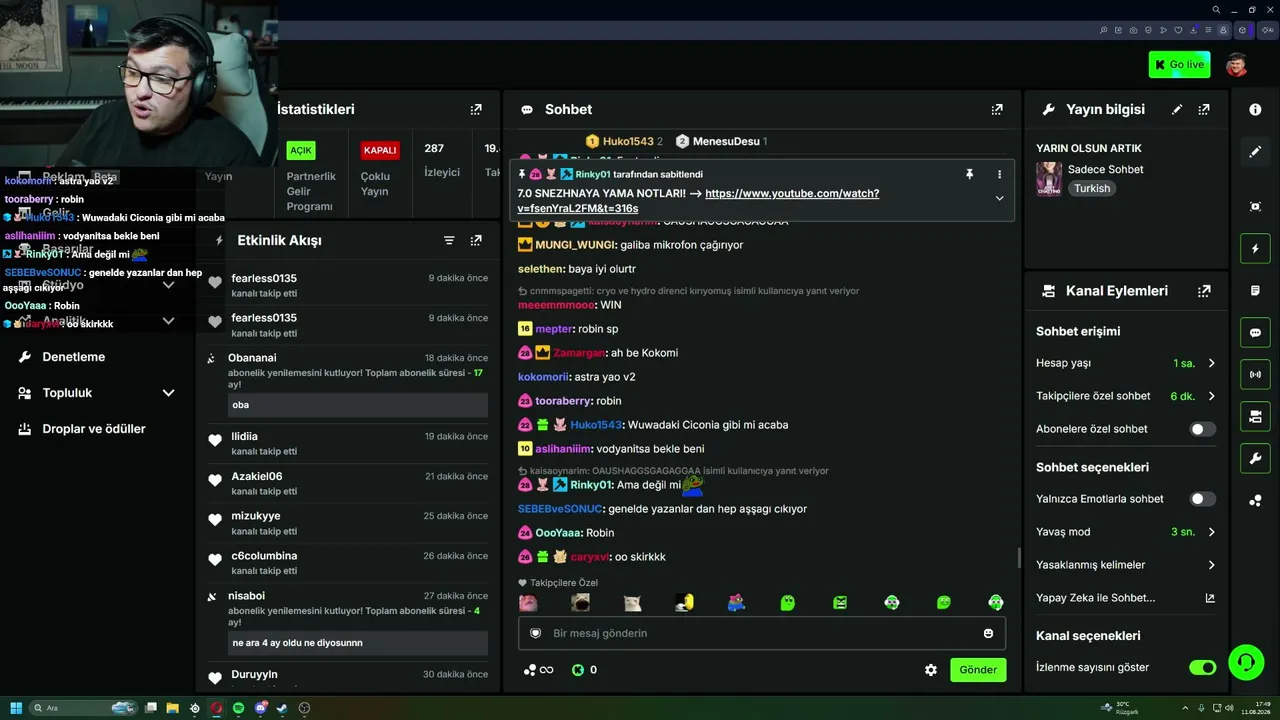Open the green headset support button
Viewport: 1280px width, 720px height.
(1245, 661)
